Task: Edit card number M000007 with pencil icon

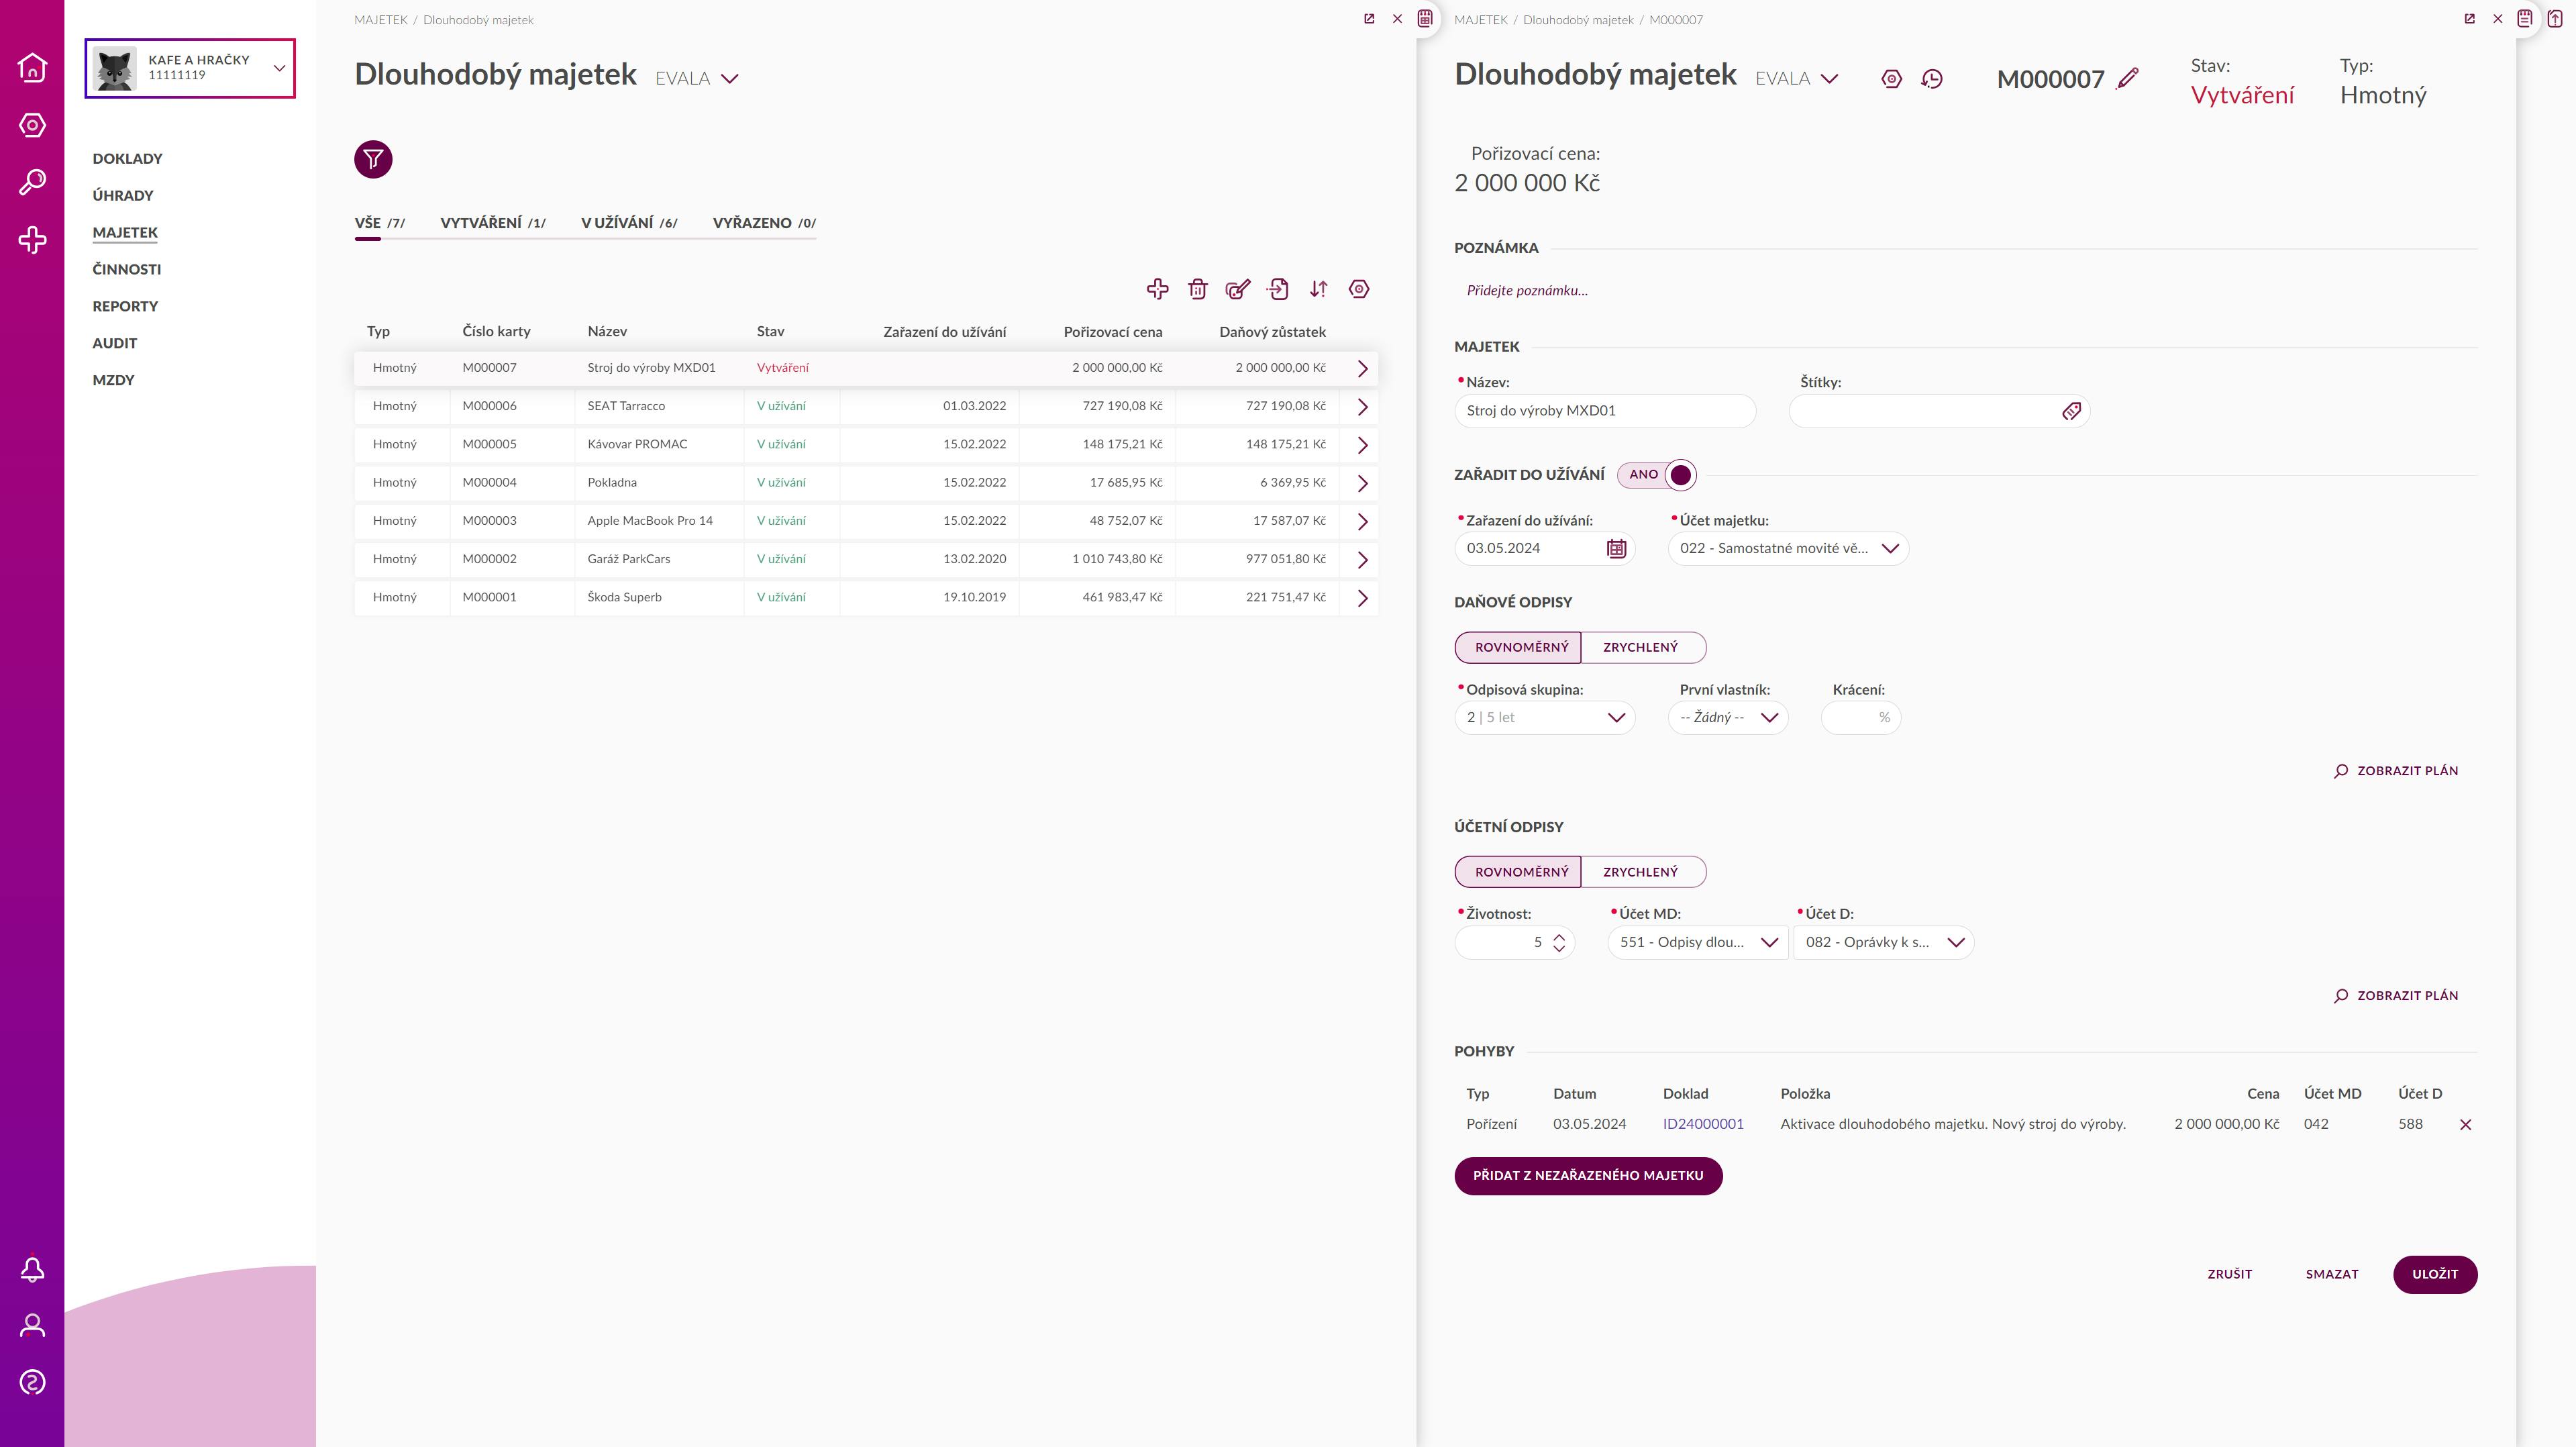Action: (2128, 78)
